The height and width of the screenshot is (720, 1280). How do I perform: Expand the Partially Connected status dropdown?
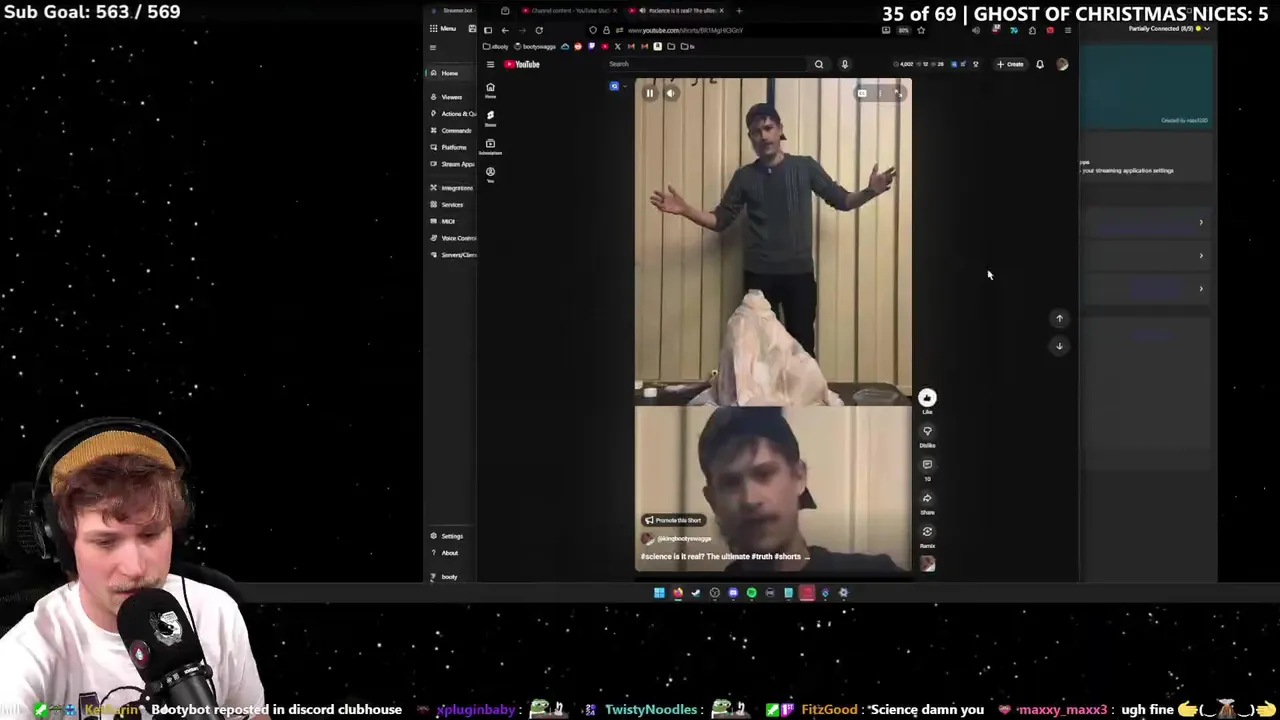pos(1208,28)
